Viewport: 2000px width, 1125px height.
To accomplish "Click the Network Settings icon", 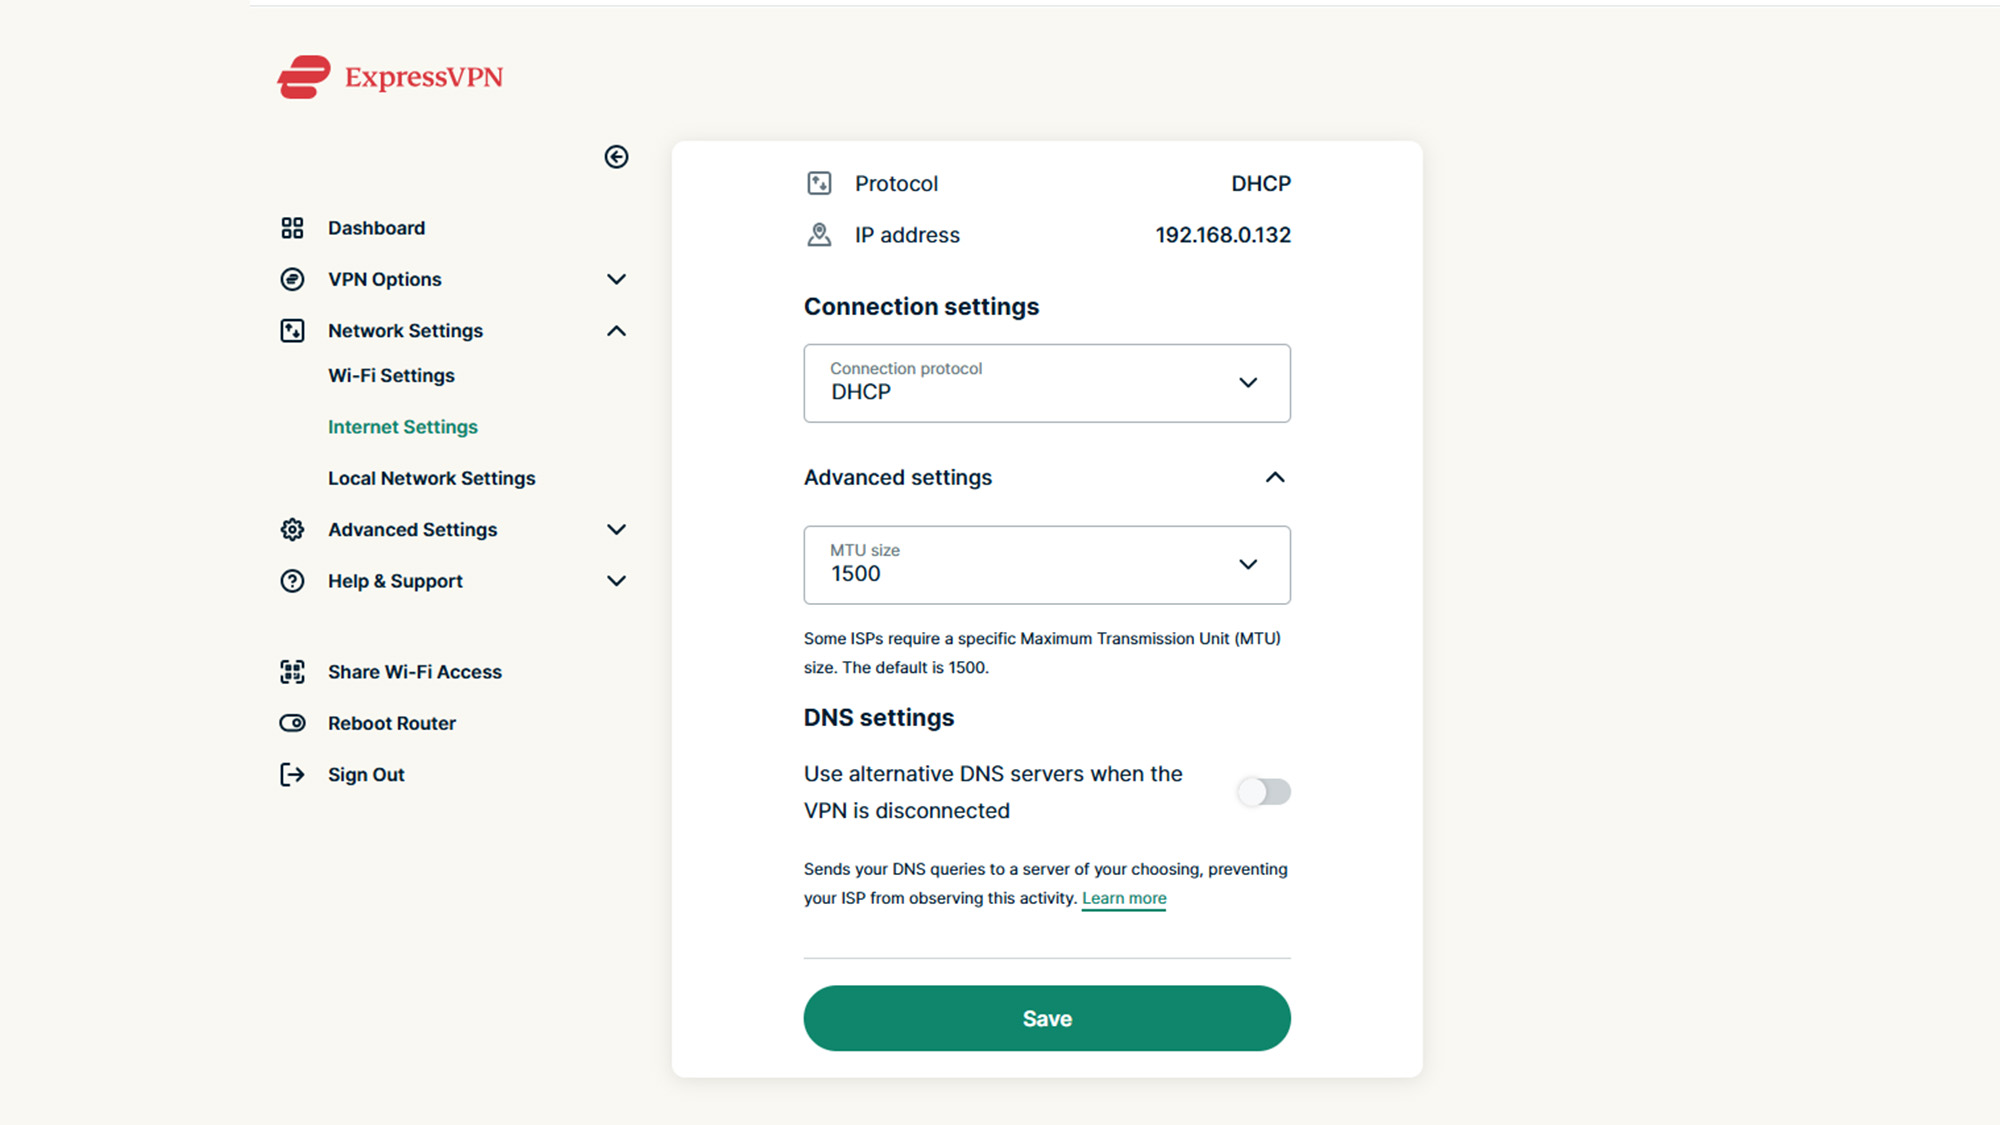I will point(292,331).
